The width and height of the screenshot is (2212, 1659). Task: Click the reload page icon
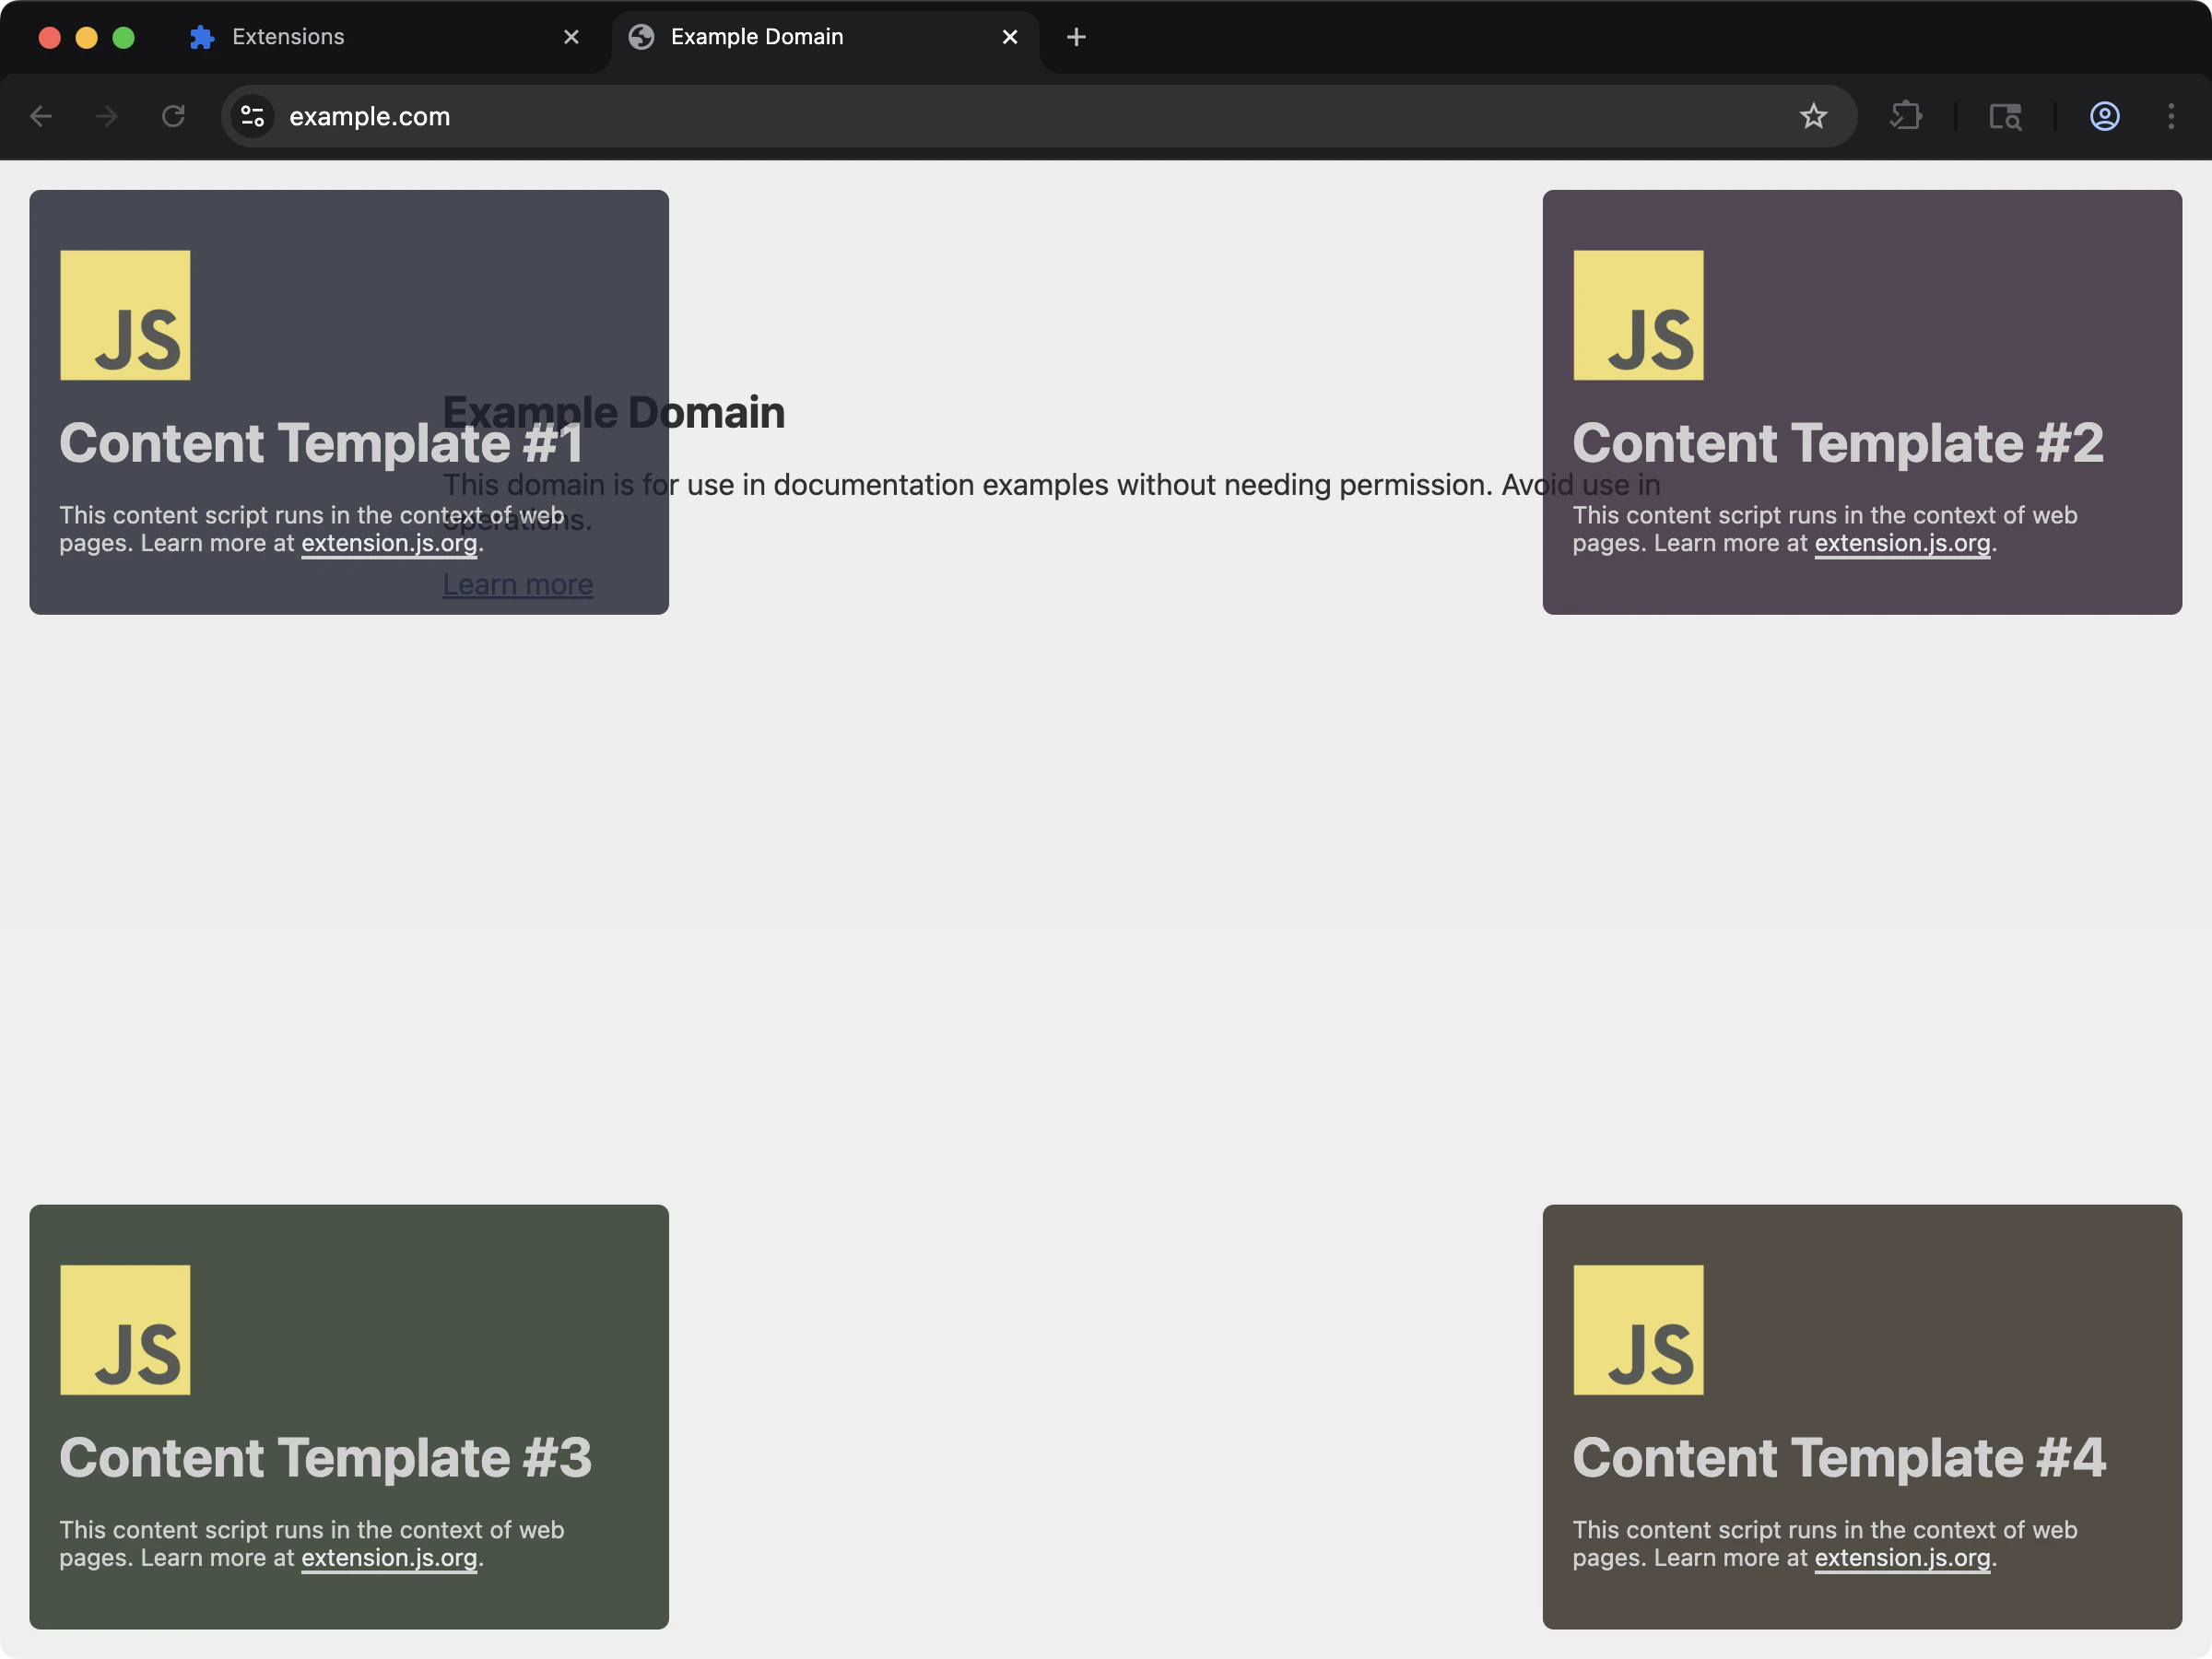[172, 116]
